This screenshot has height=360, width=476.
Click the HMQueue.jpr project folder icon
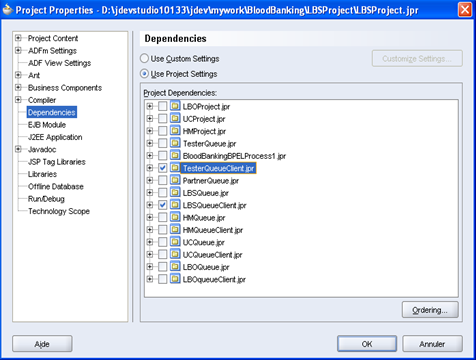[x=175, y=217]
